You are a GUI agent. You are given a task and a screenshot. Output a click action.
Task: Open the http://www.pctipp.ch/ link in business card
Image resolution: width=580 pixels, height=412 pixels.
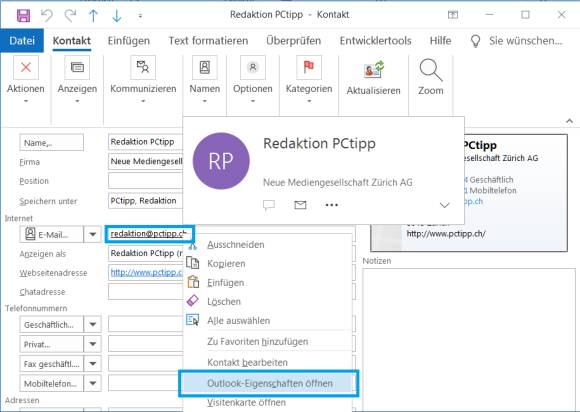click(446, 234)
